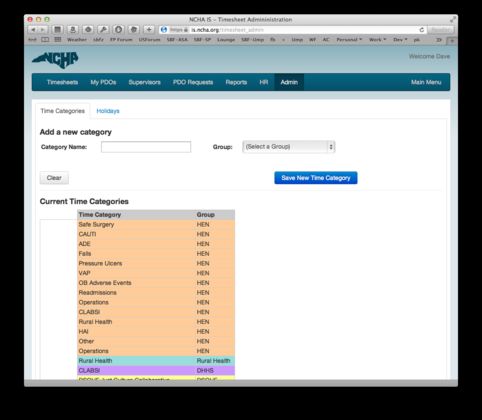Click the Save New Time Category button
The image size is (482, 420).
[316, 178]
